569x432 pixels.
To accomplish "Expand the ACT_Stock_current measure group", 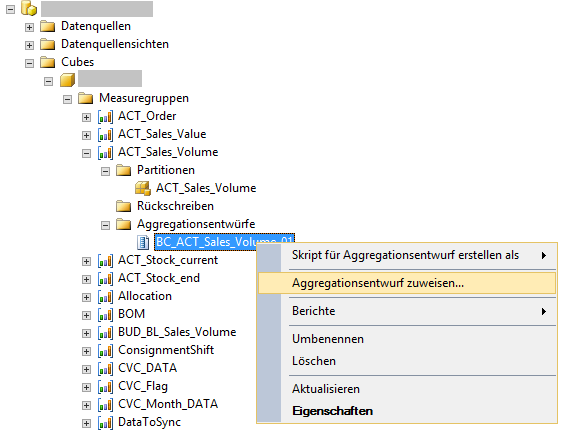I will coord(86,261).
